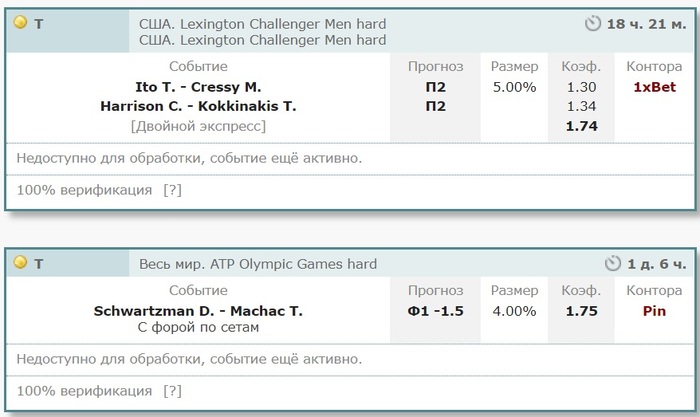Click the [?] help in Schwartzman card verification

point(172,391)
